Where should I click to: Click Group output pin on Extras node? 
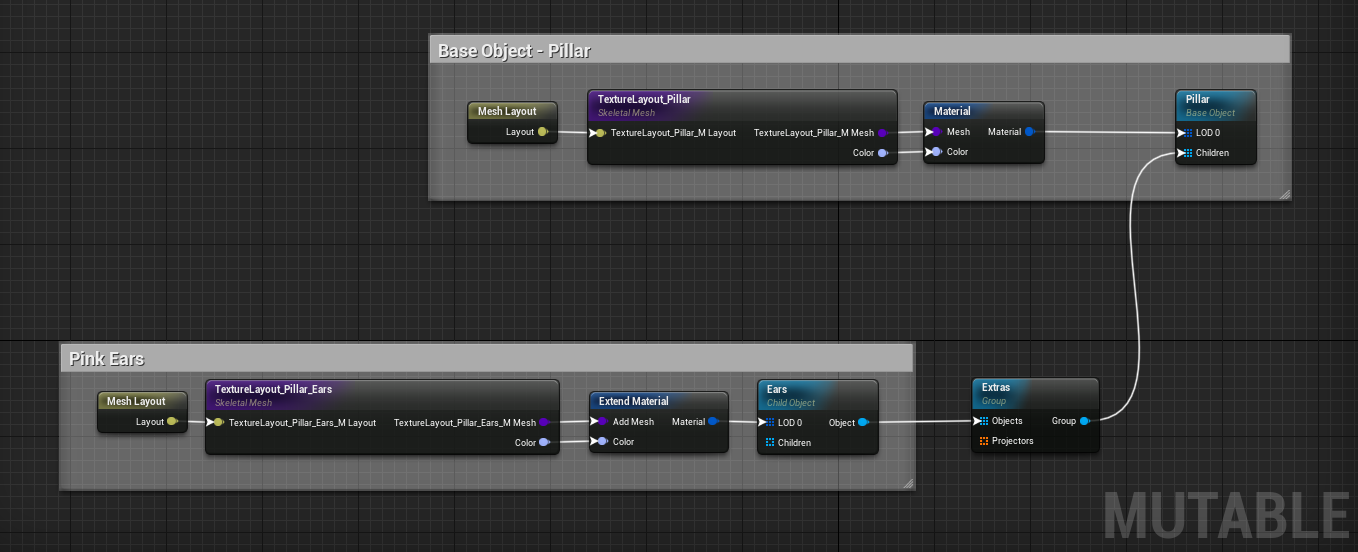(1084, 421)
